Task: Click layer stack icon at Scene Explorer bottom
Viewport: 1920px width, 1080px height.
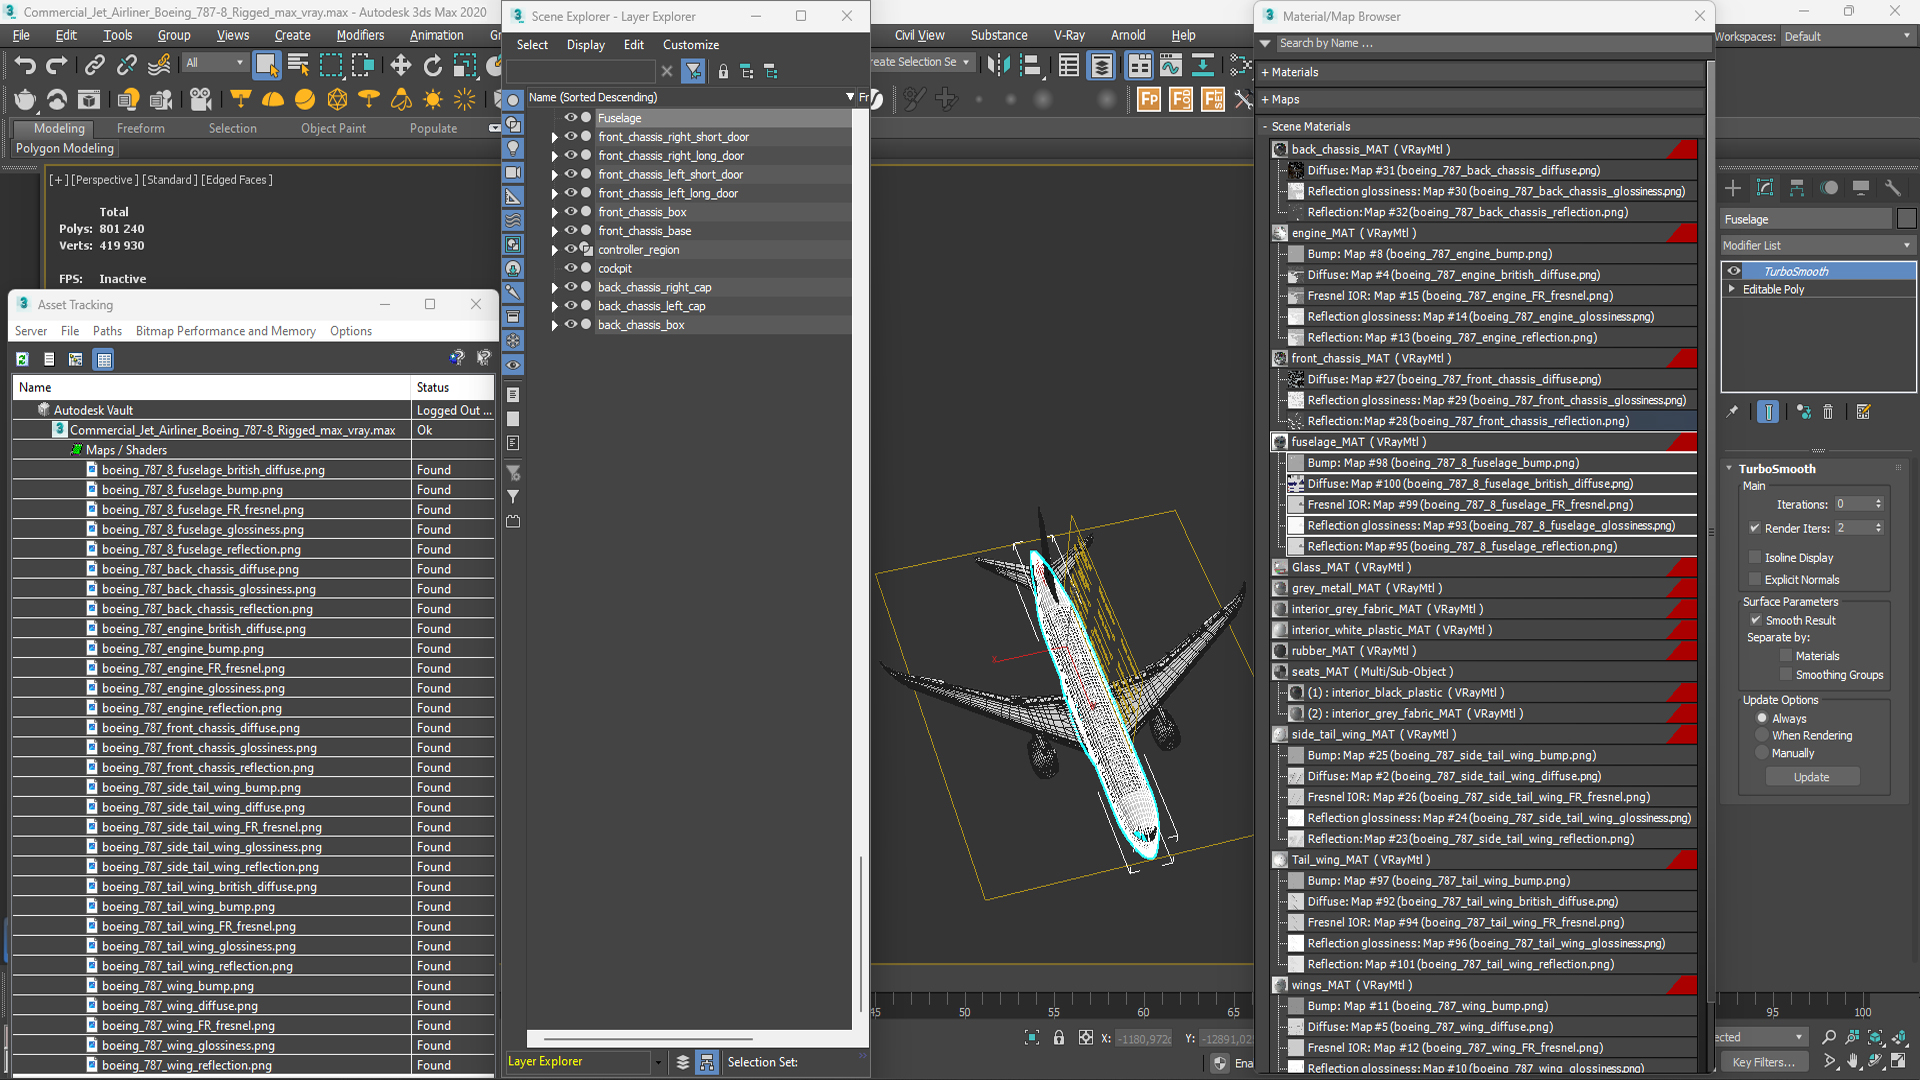Action: 683,1062
